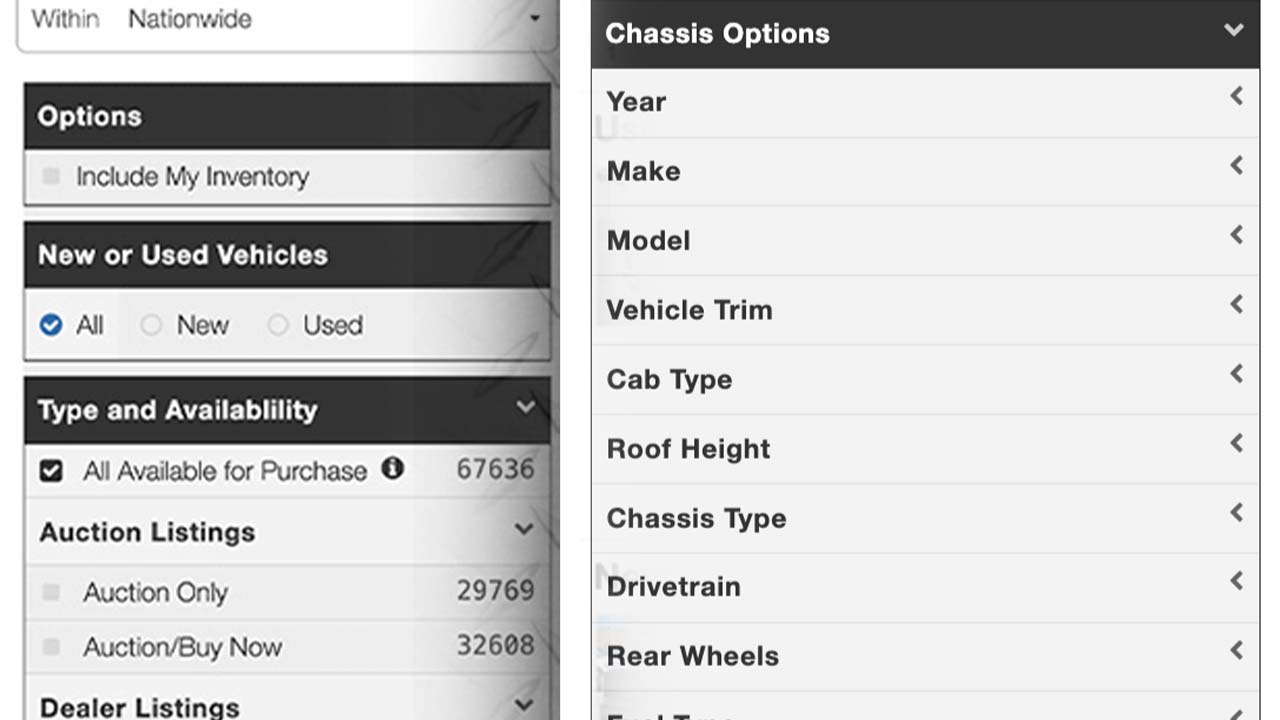Image resolution: width=1280 pixels, height=720 pixels.
Task: Click the arrow icon next to Year
Action: click(1237, 96)
